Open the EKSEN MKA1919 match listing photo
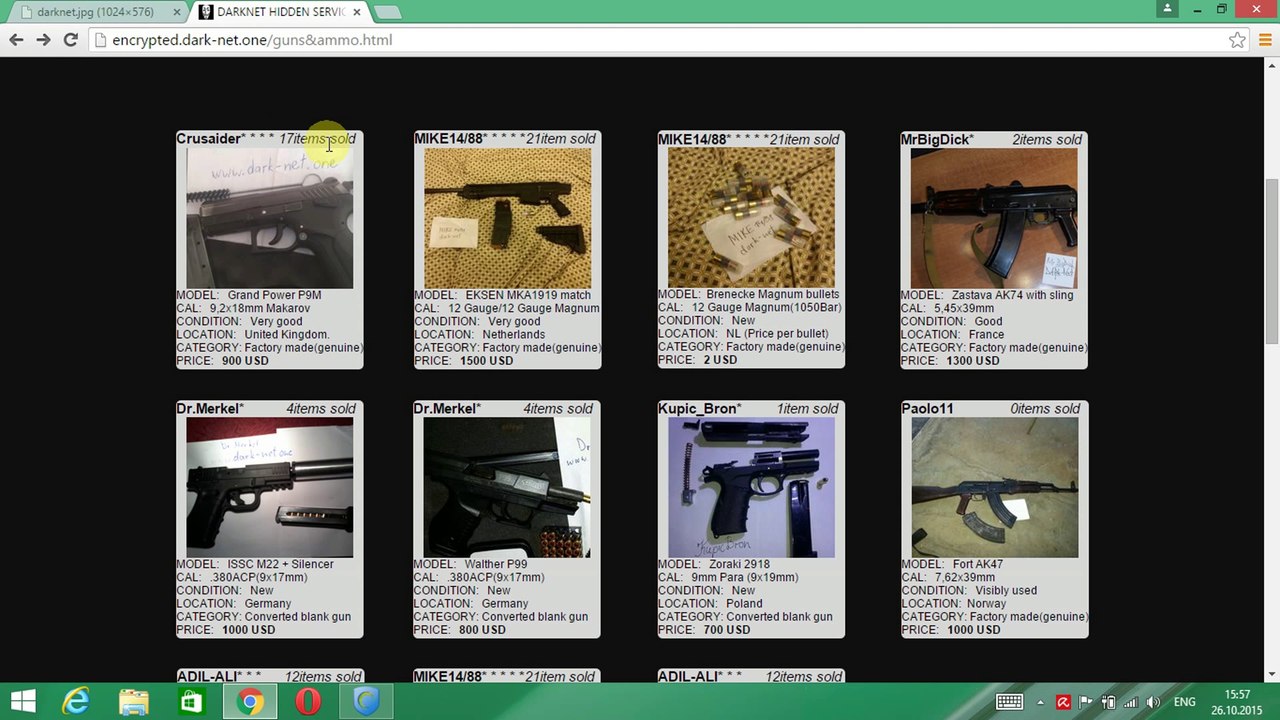This screenshot has width=1280, height=720. click(x=507, y=218)
